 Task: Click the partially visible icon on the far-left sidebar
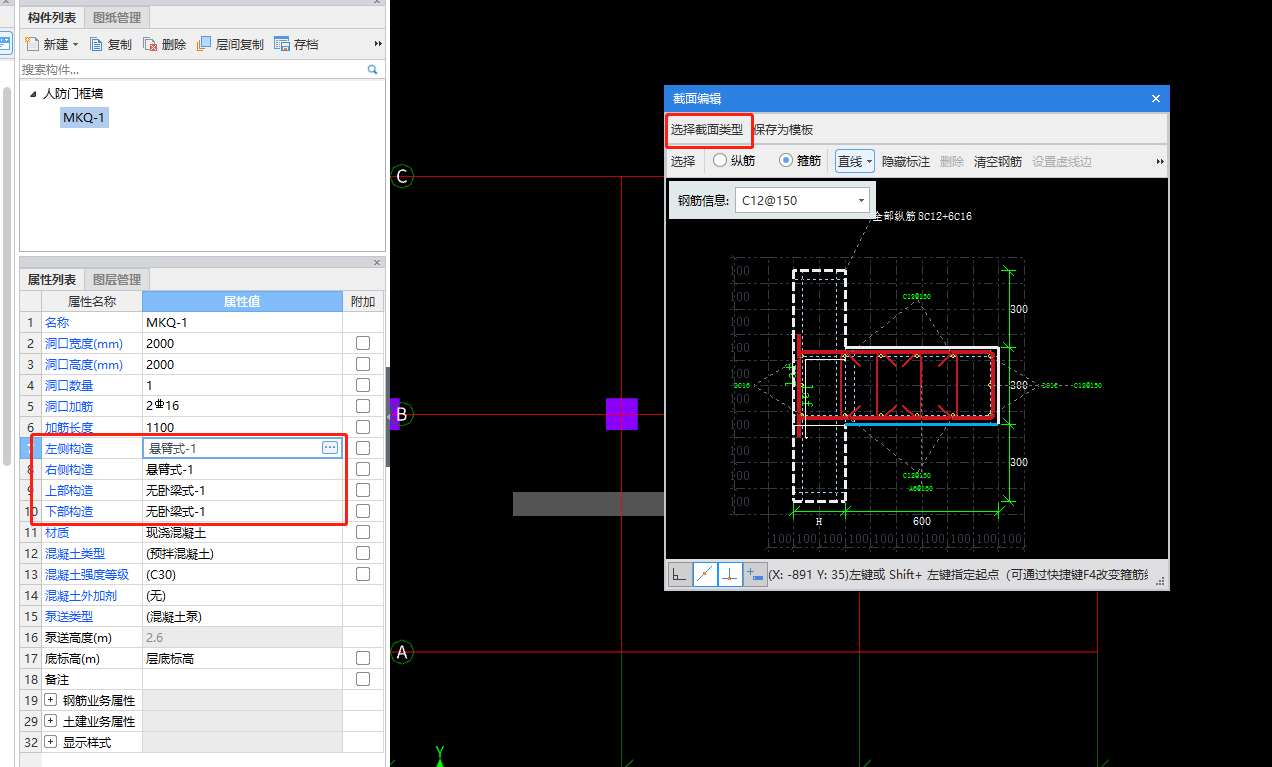(x=5, y=44)
